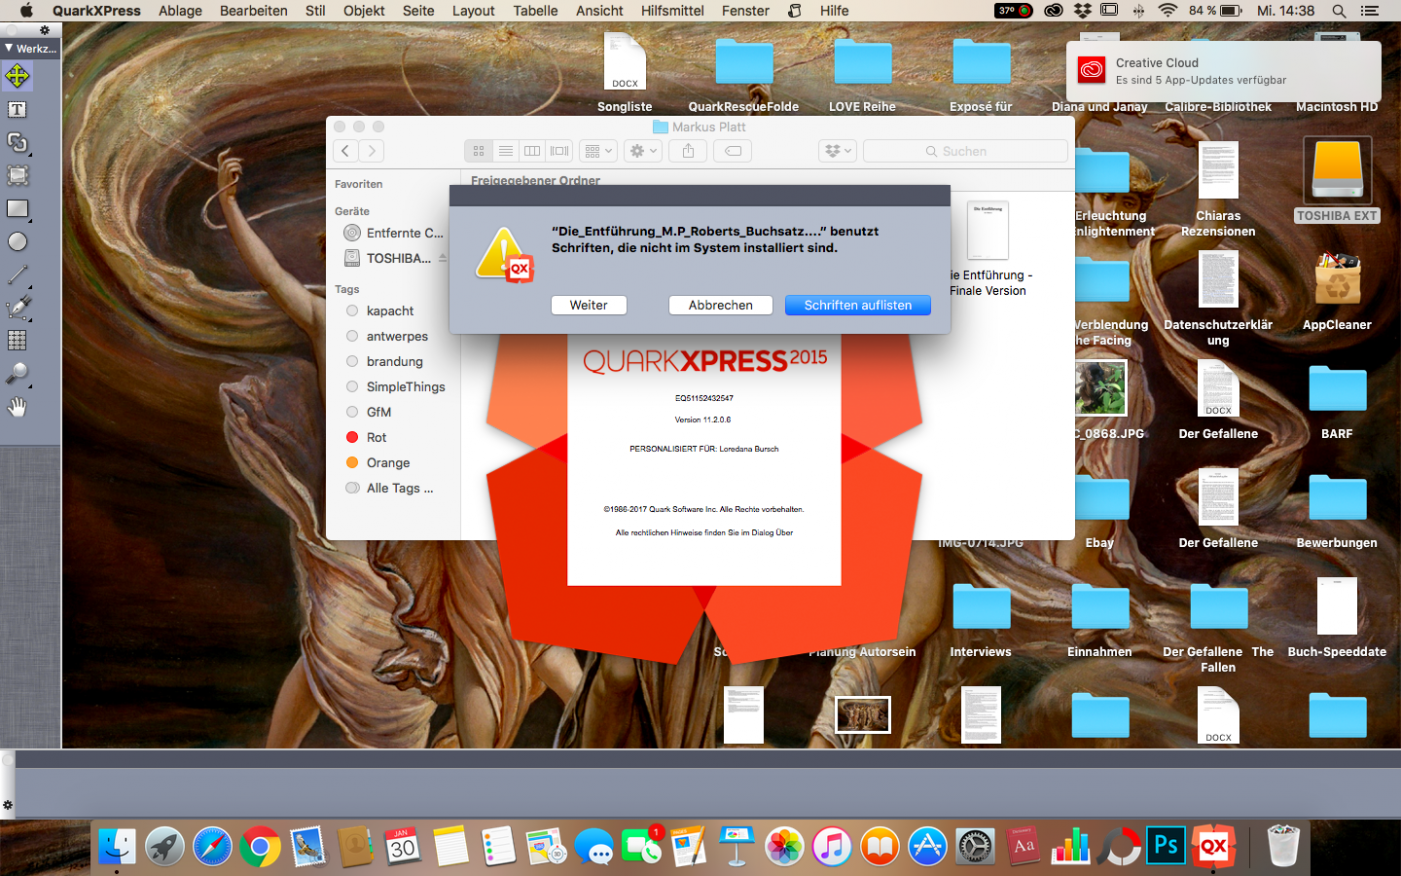The height and width of the screenshot is (876, 1401).
Task: Select the Pan hand tool
Action: [x=17, y=406]
